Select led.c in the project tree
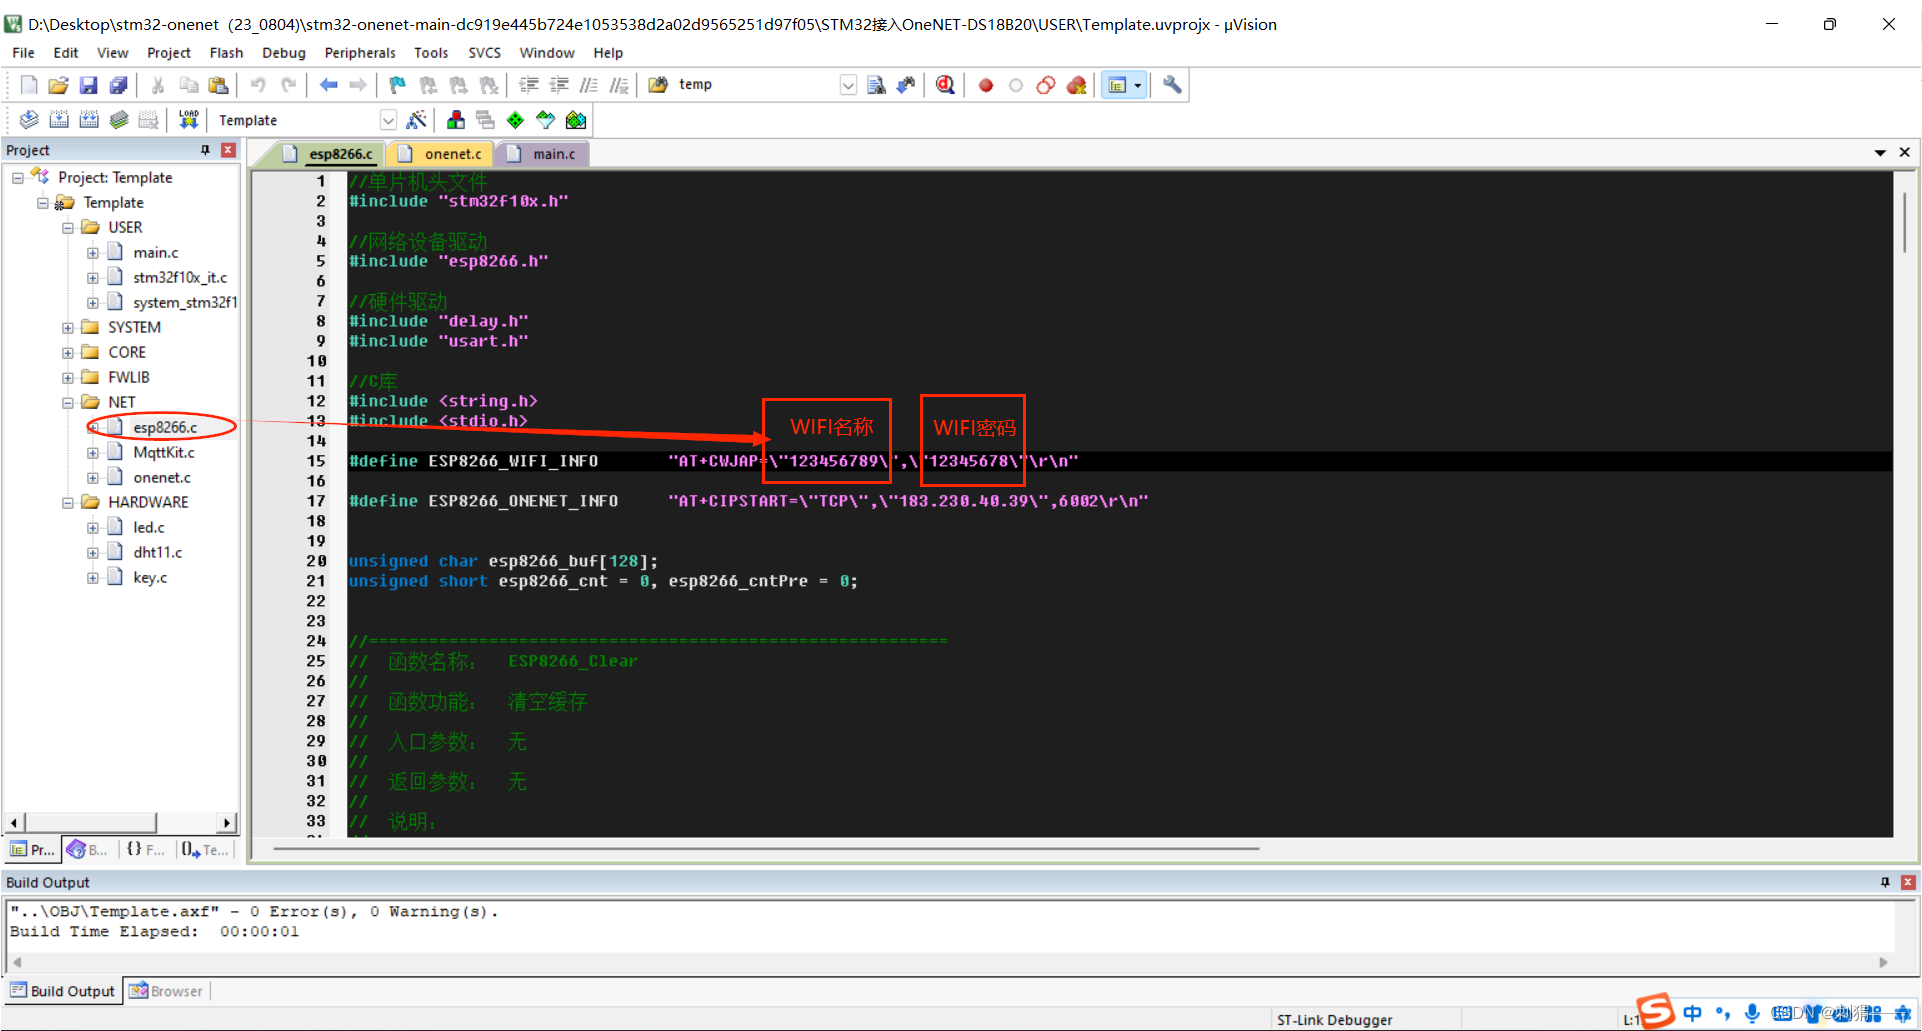Screen dimensions: 1922x1031 (x=148, y=528)
